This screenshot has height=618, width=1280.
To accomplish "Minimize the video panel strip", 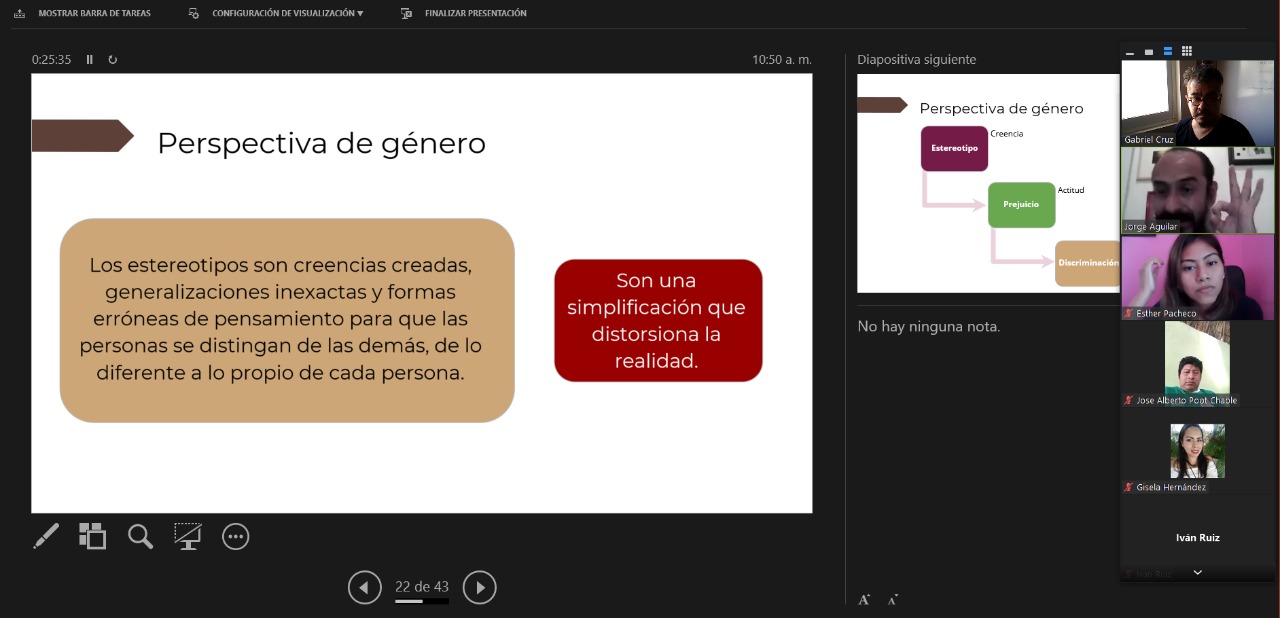I will tap(1130, 52).
